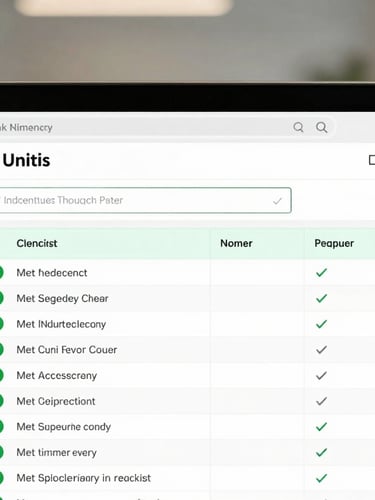Click green status dot beside Met Supeurne condy
Screen dimensions: 375x500
coord(1,427)
